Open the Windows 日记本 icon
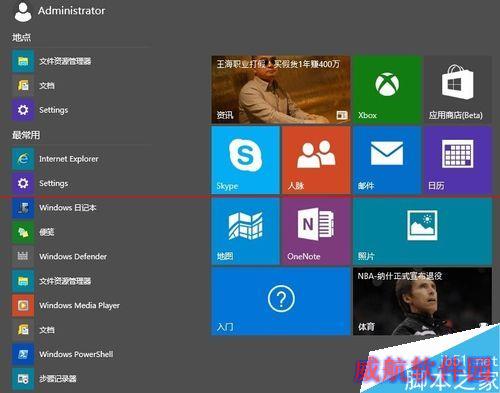Viewport: 500px width, 393px height. click(23, 208)
